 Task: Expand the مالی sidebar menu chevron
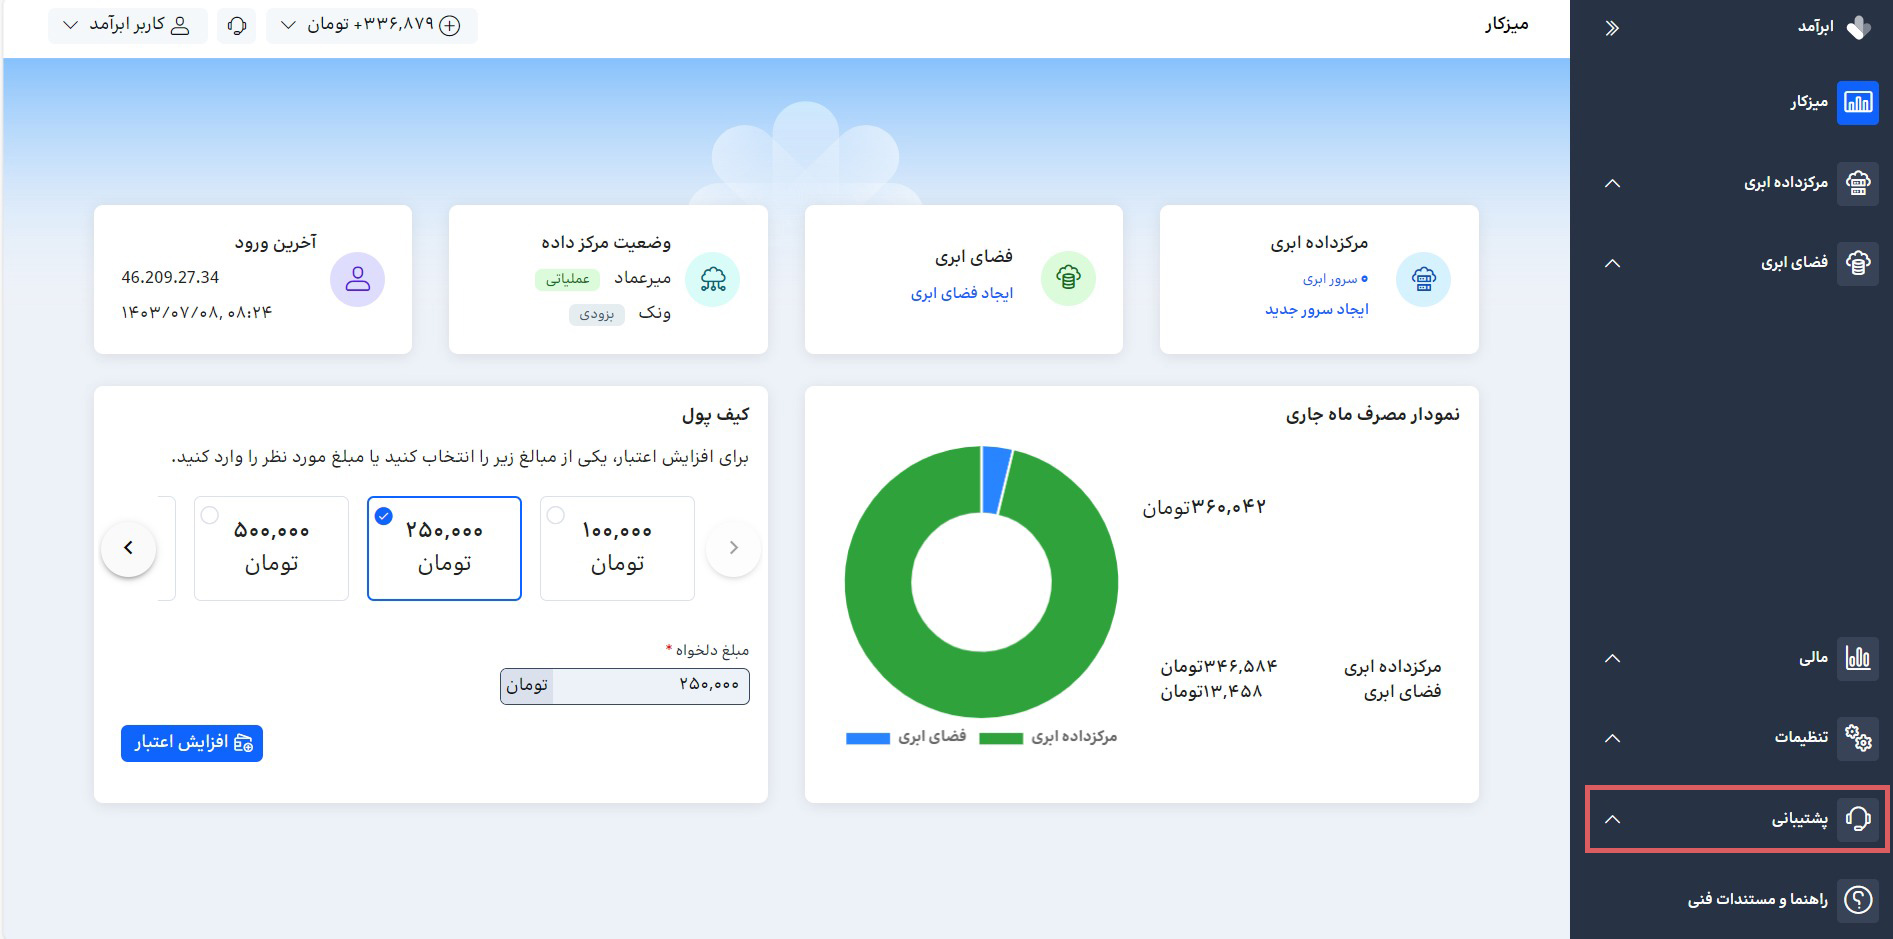[1612, 659]
